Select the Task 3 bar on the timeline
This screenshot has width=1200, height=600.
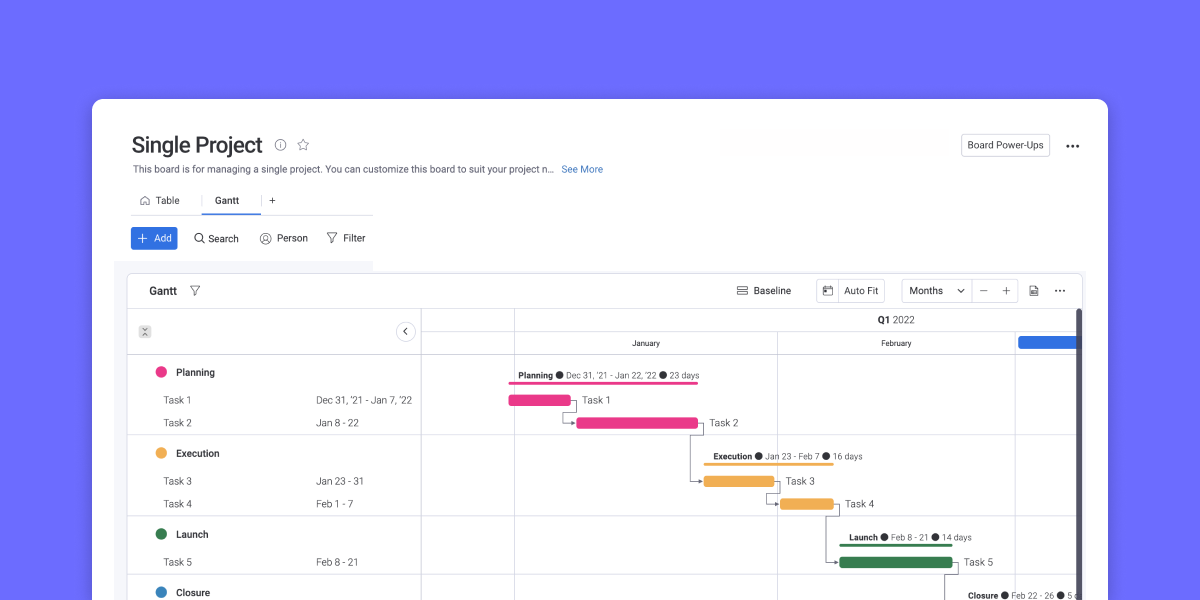tap(738, 481)
